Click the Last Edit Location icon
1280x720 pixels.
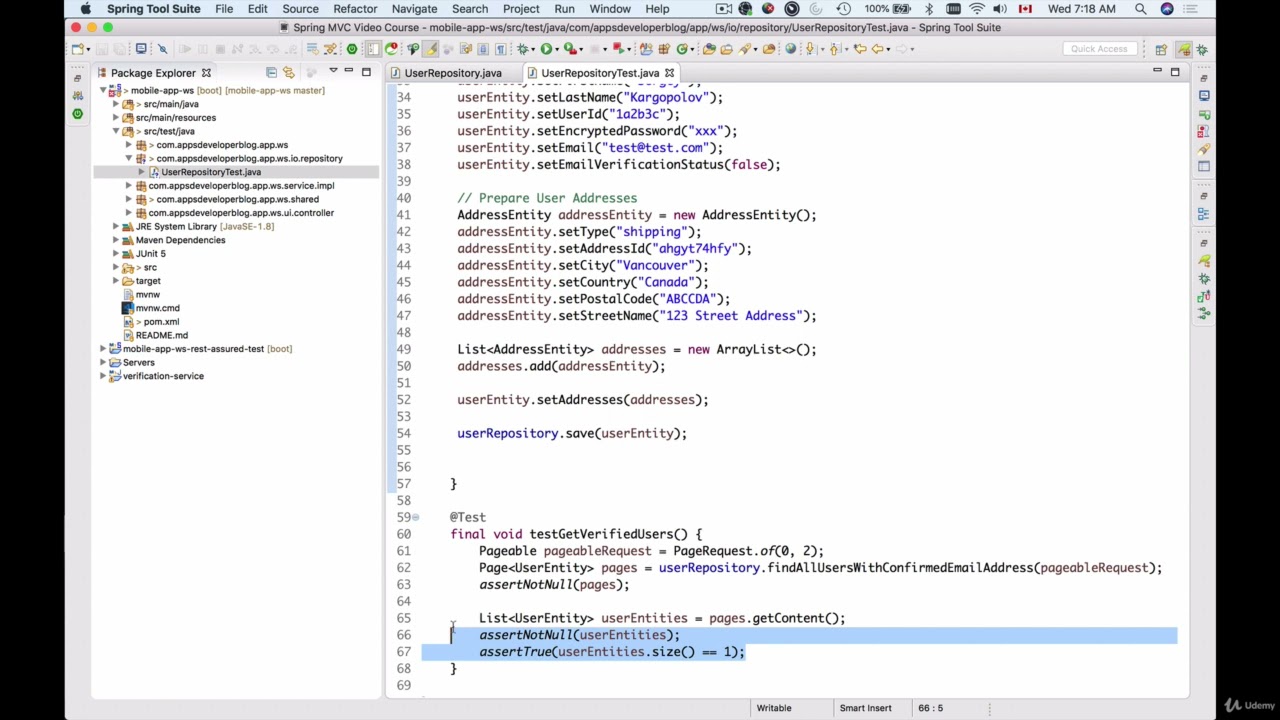click(860, 48)
